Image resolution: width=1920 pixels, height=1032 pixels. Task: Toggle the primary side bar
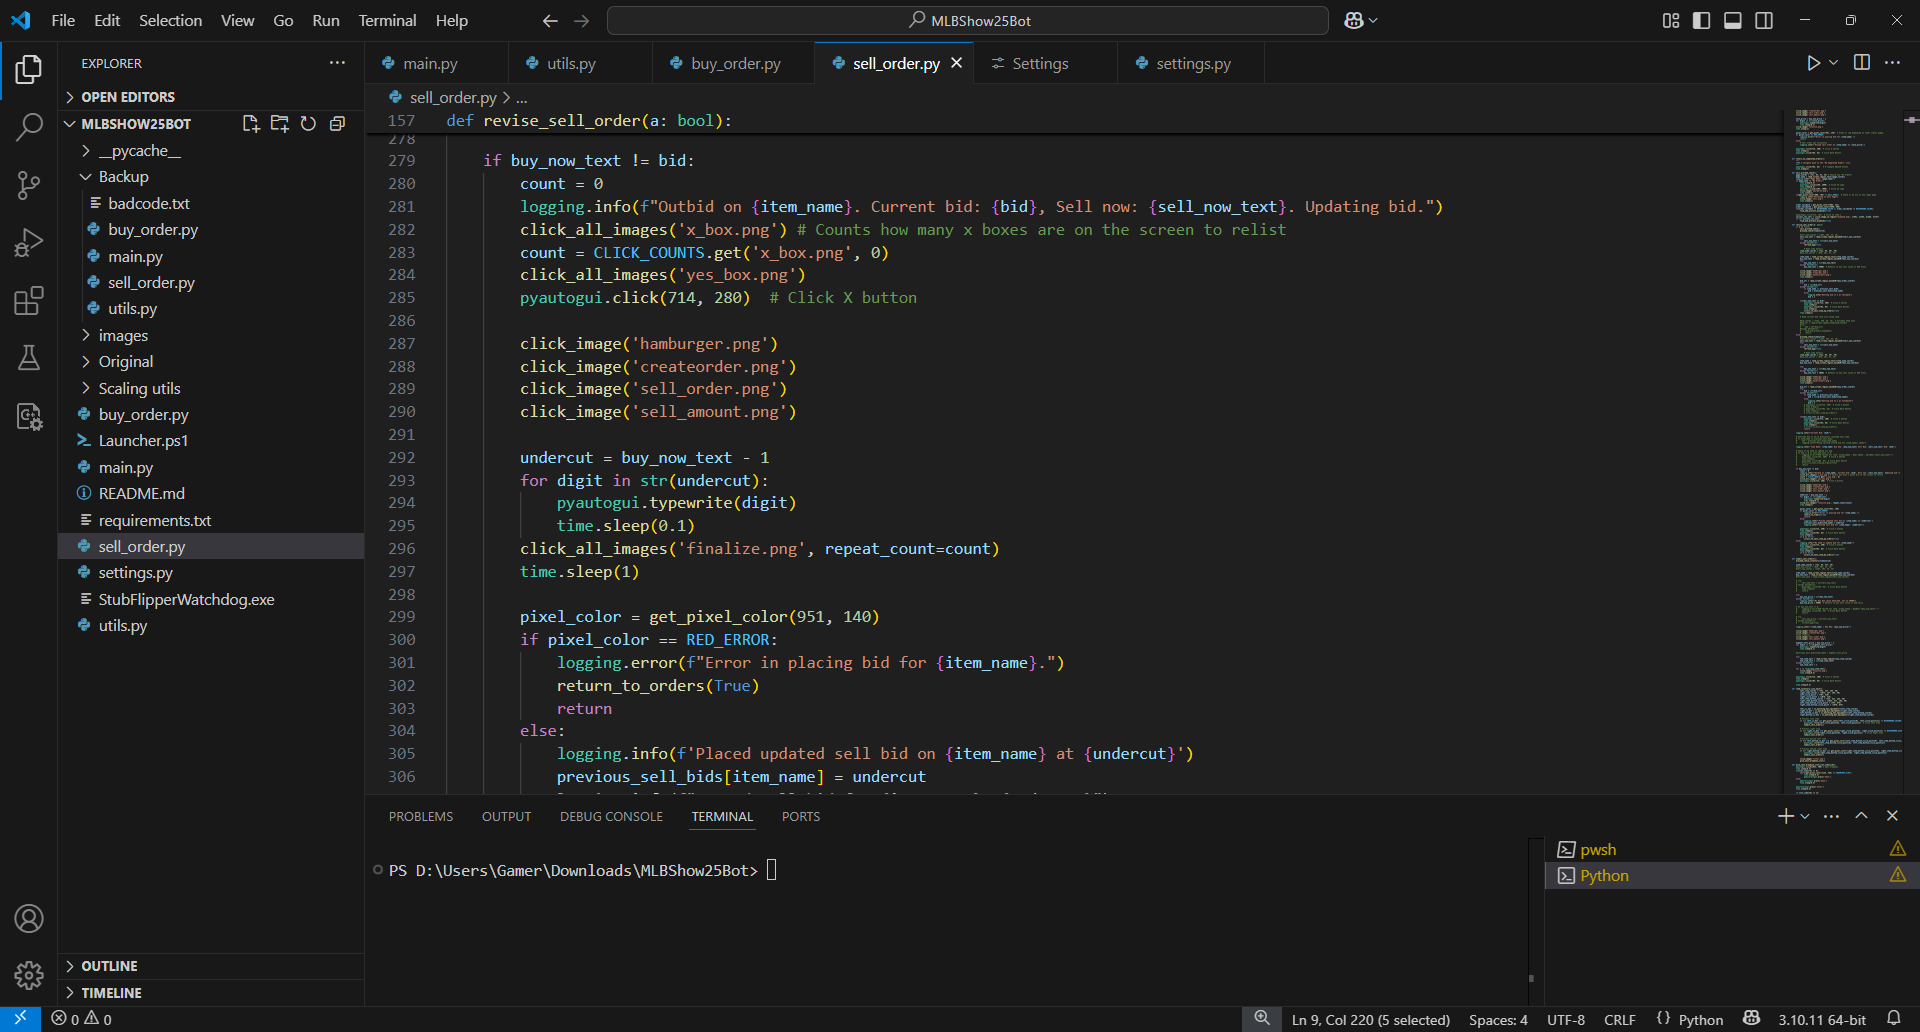pos(1702,19)
